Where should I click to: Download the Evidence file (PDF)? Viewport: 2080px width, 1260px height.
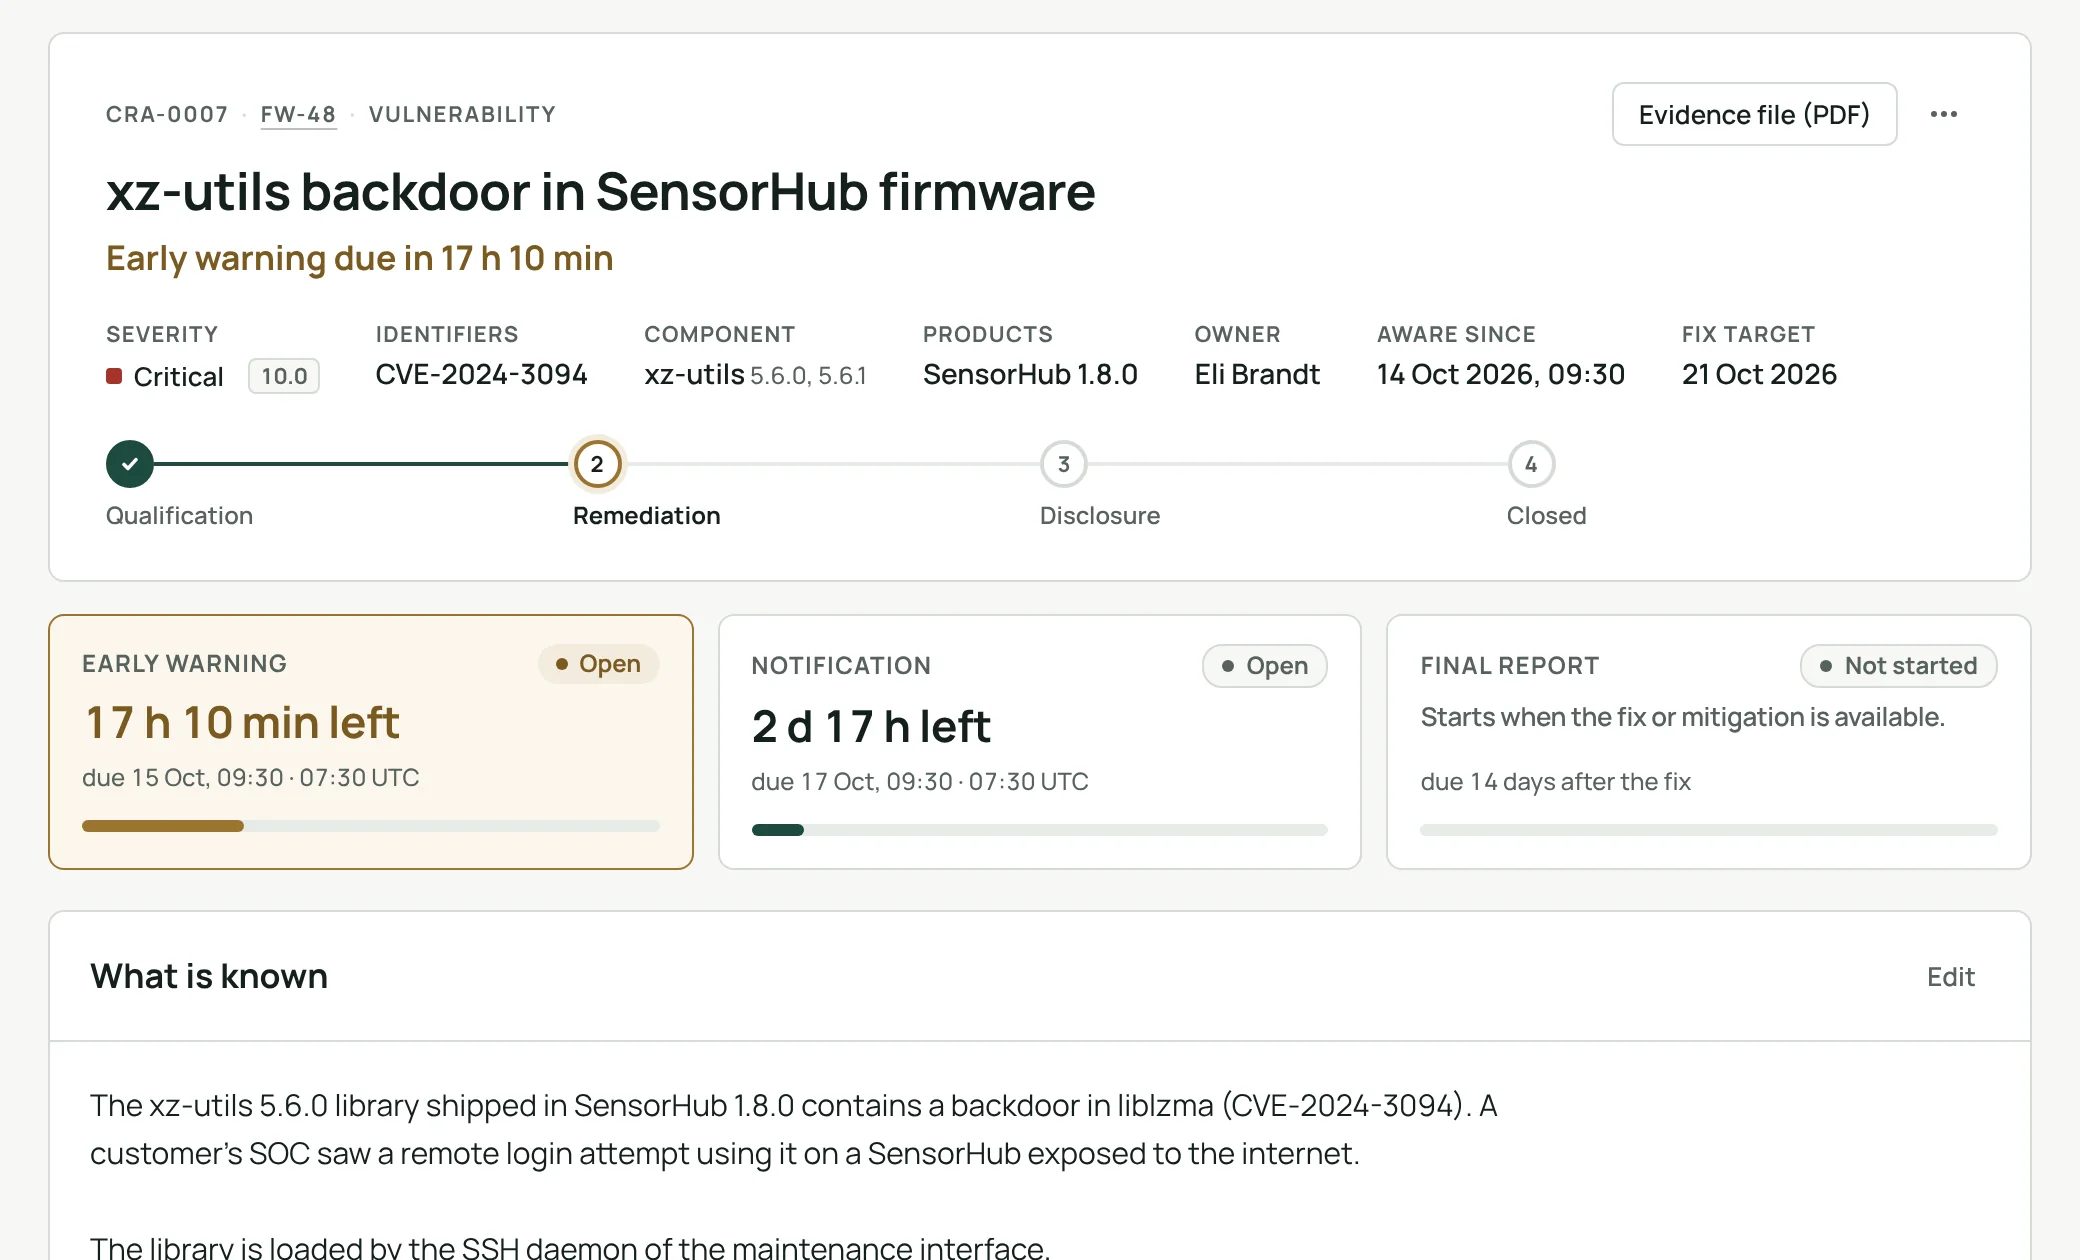click(1754, 114)
